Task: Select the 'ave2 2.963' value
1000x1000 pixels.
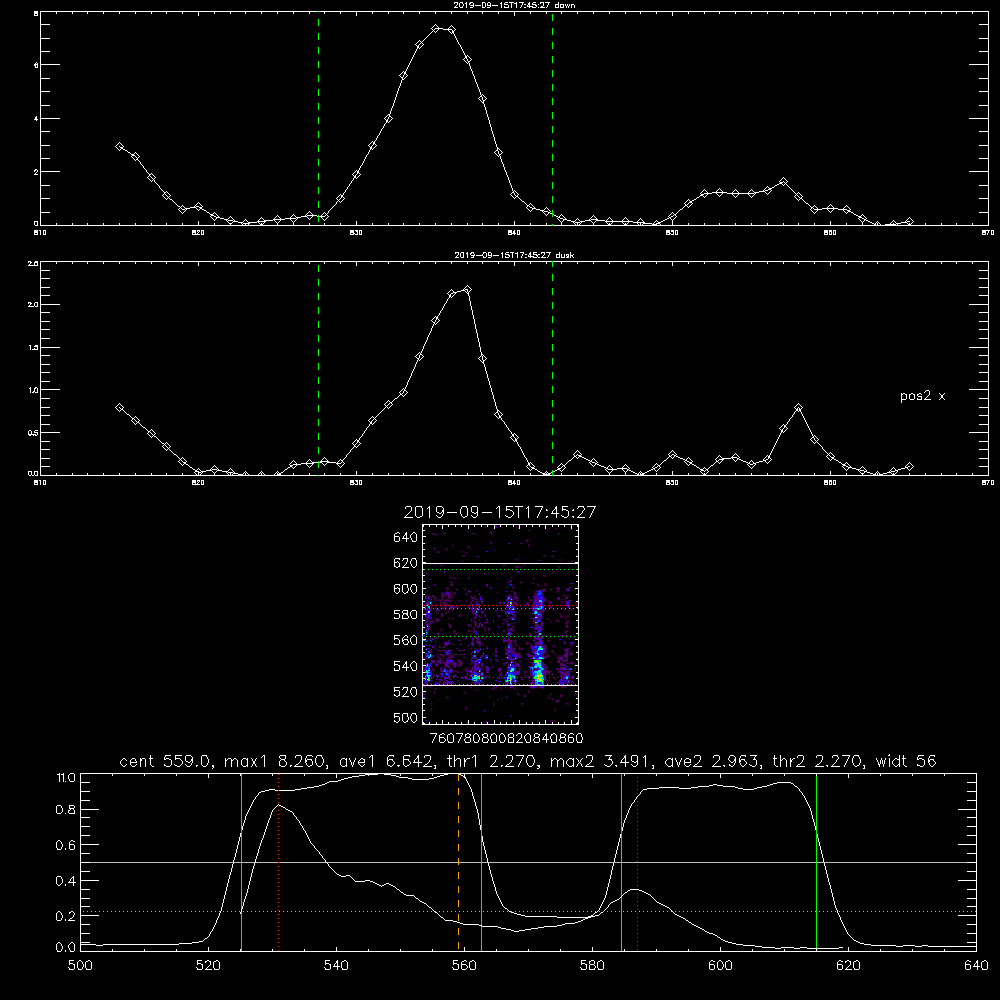Action: pos(710,761)
